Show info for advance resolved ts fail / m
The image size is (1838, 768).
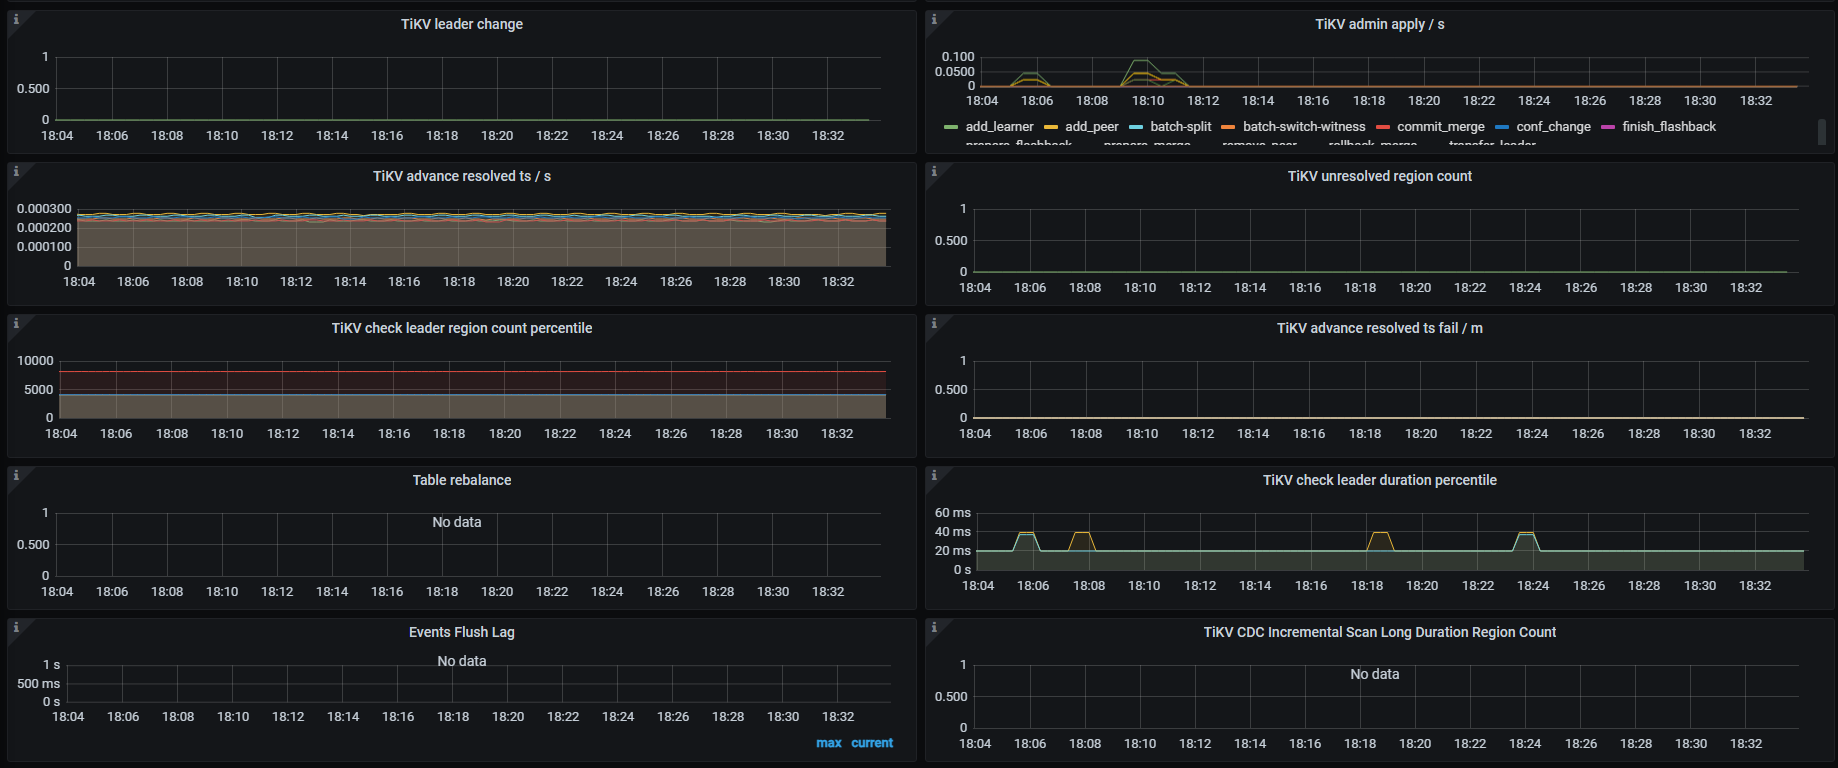(x=934, y=324)
